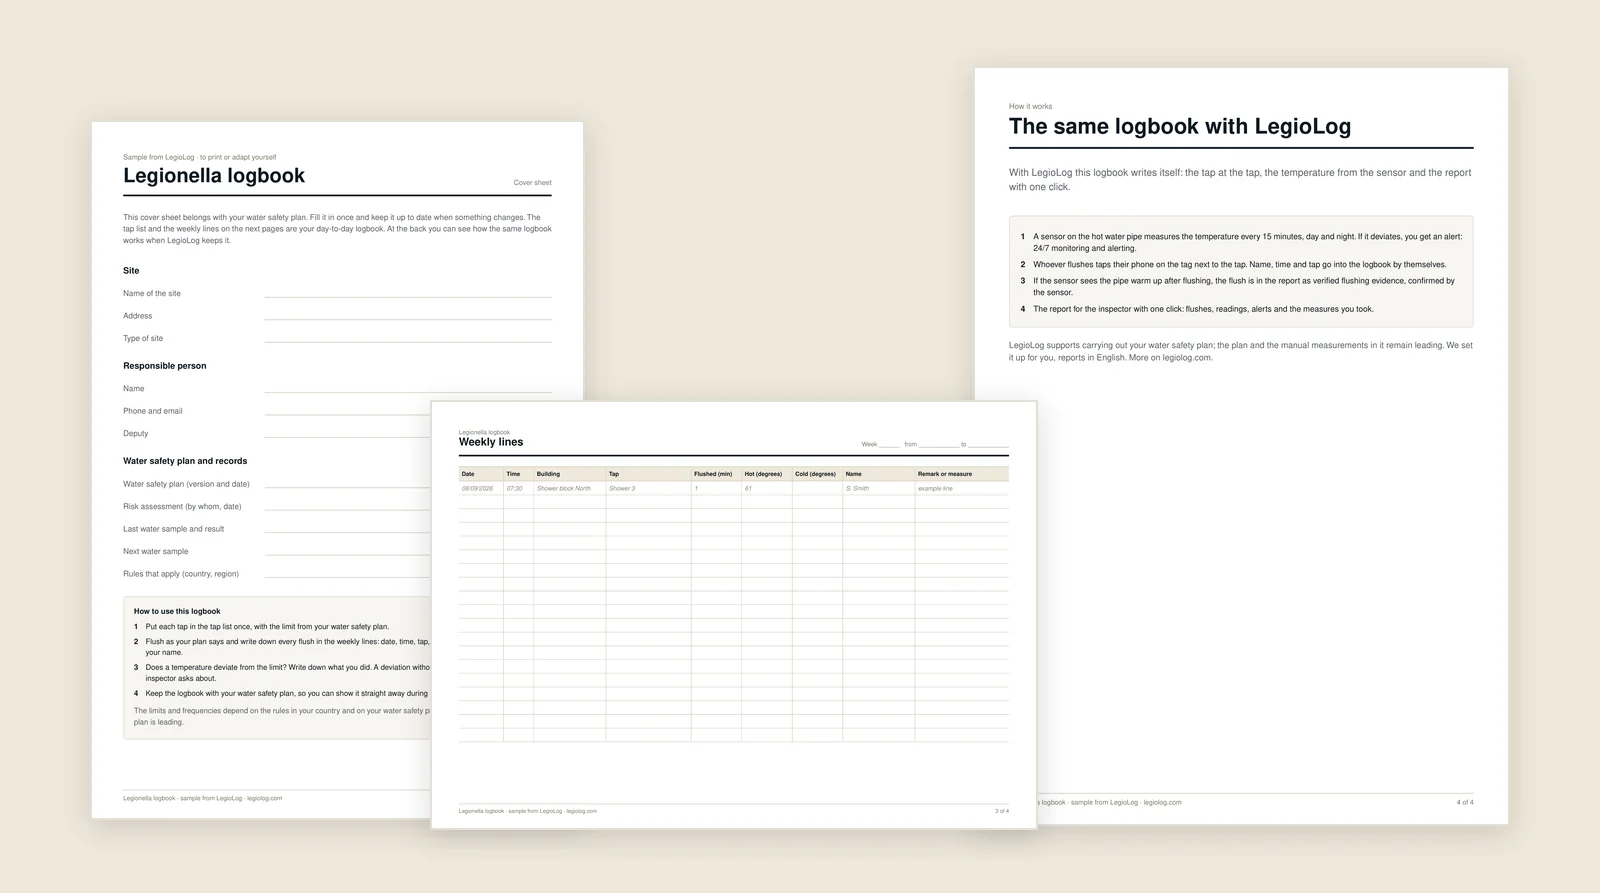Click the 'example line' remark cell

(x=935, y=489)
